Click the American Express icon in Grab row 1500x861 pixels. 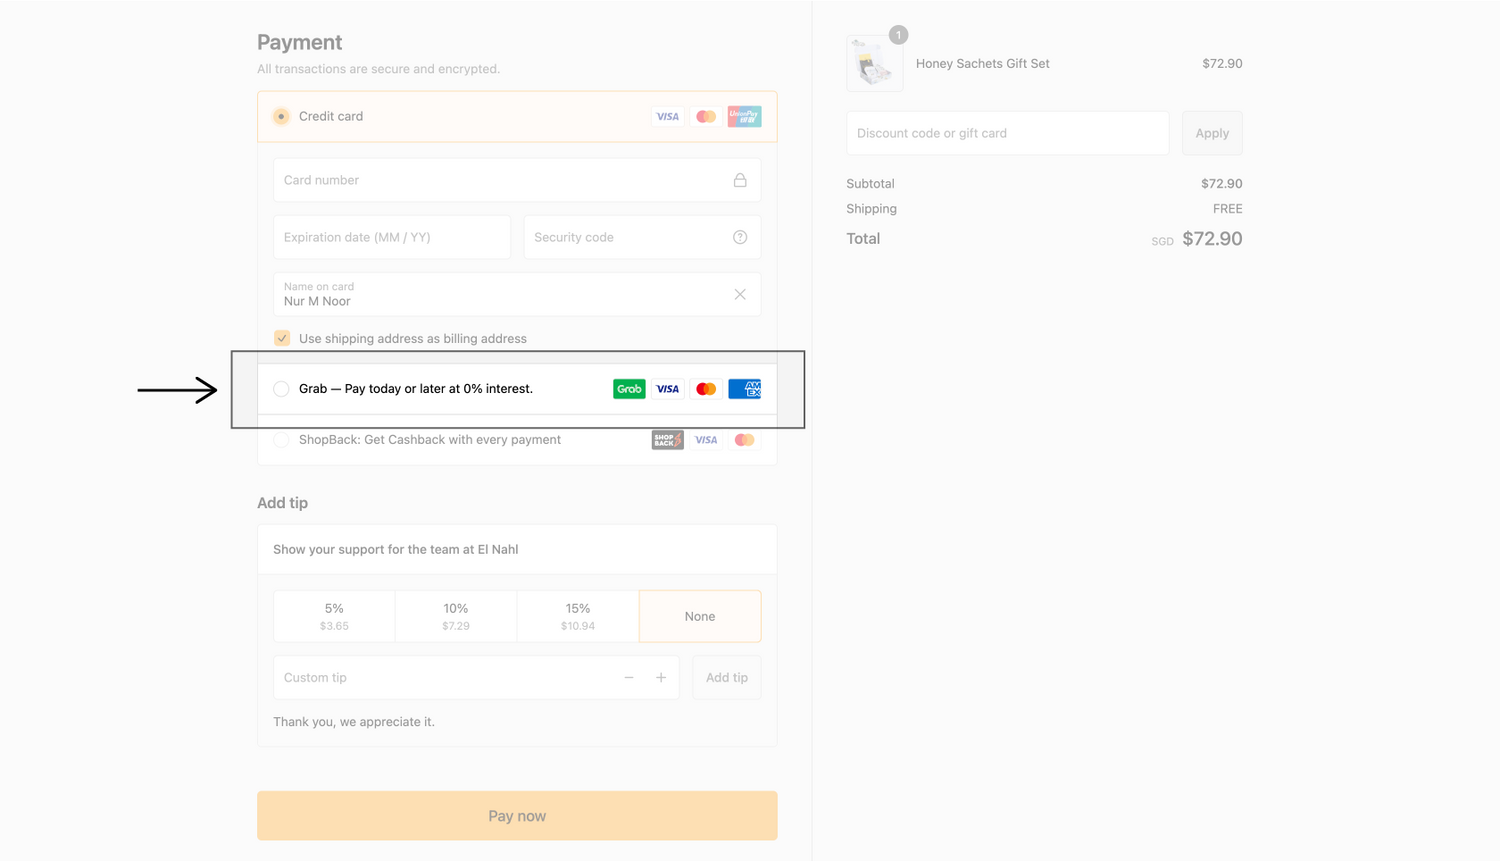744,389
